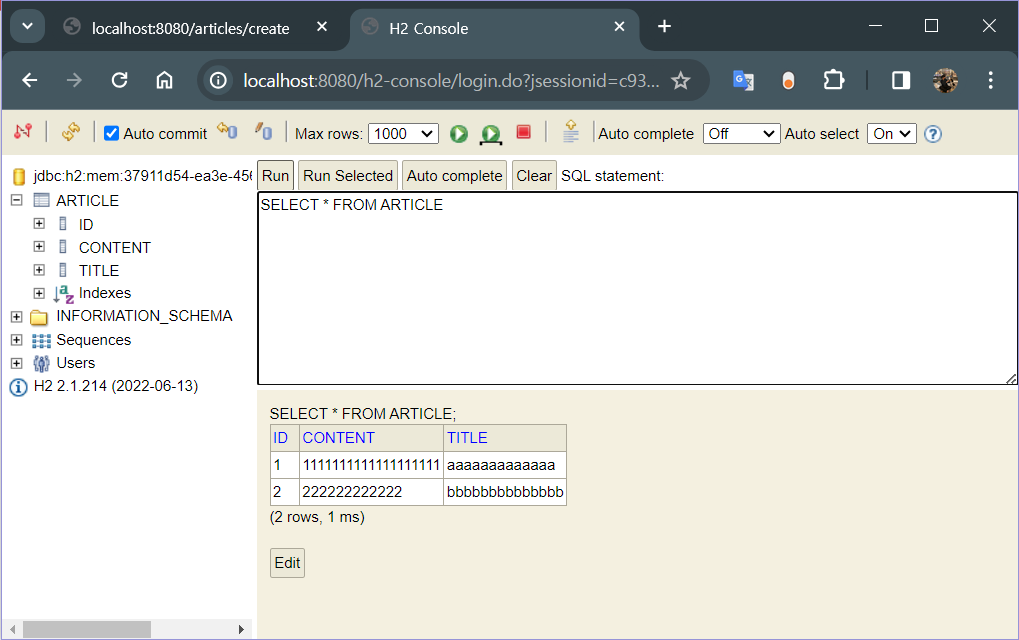Expand the Indexes node
Screen dimensions: 1019x640
pyautogui.click(x=39, y=293)
